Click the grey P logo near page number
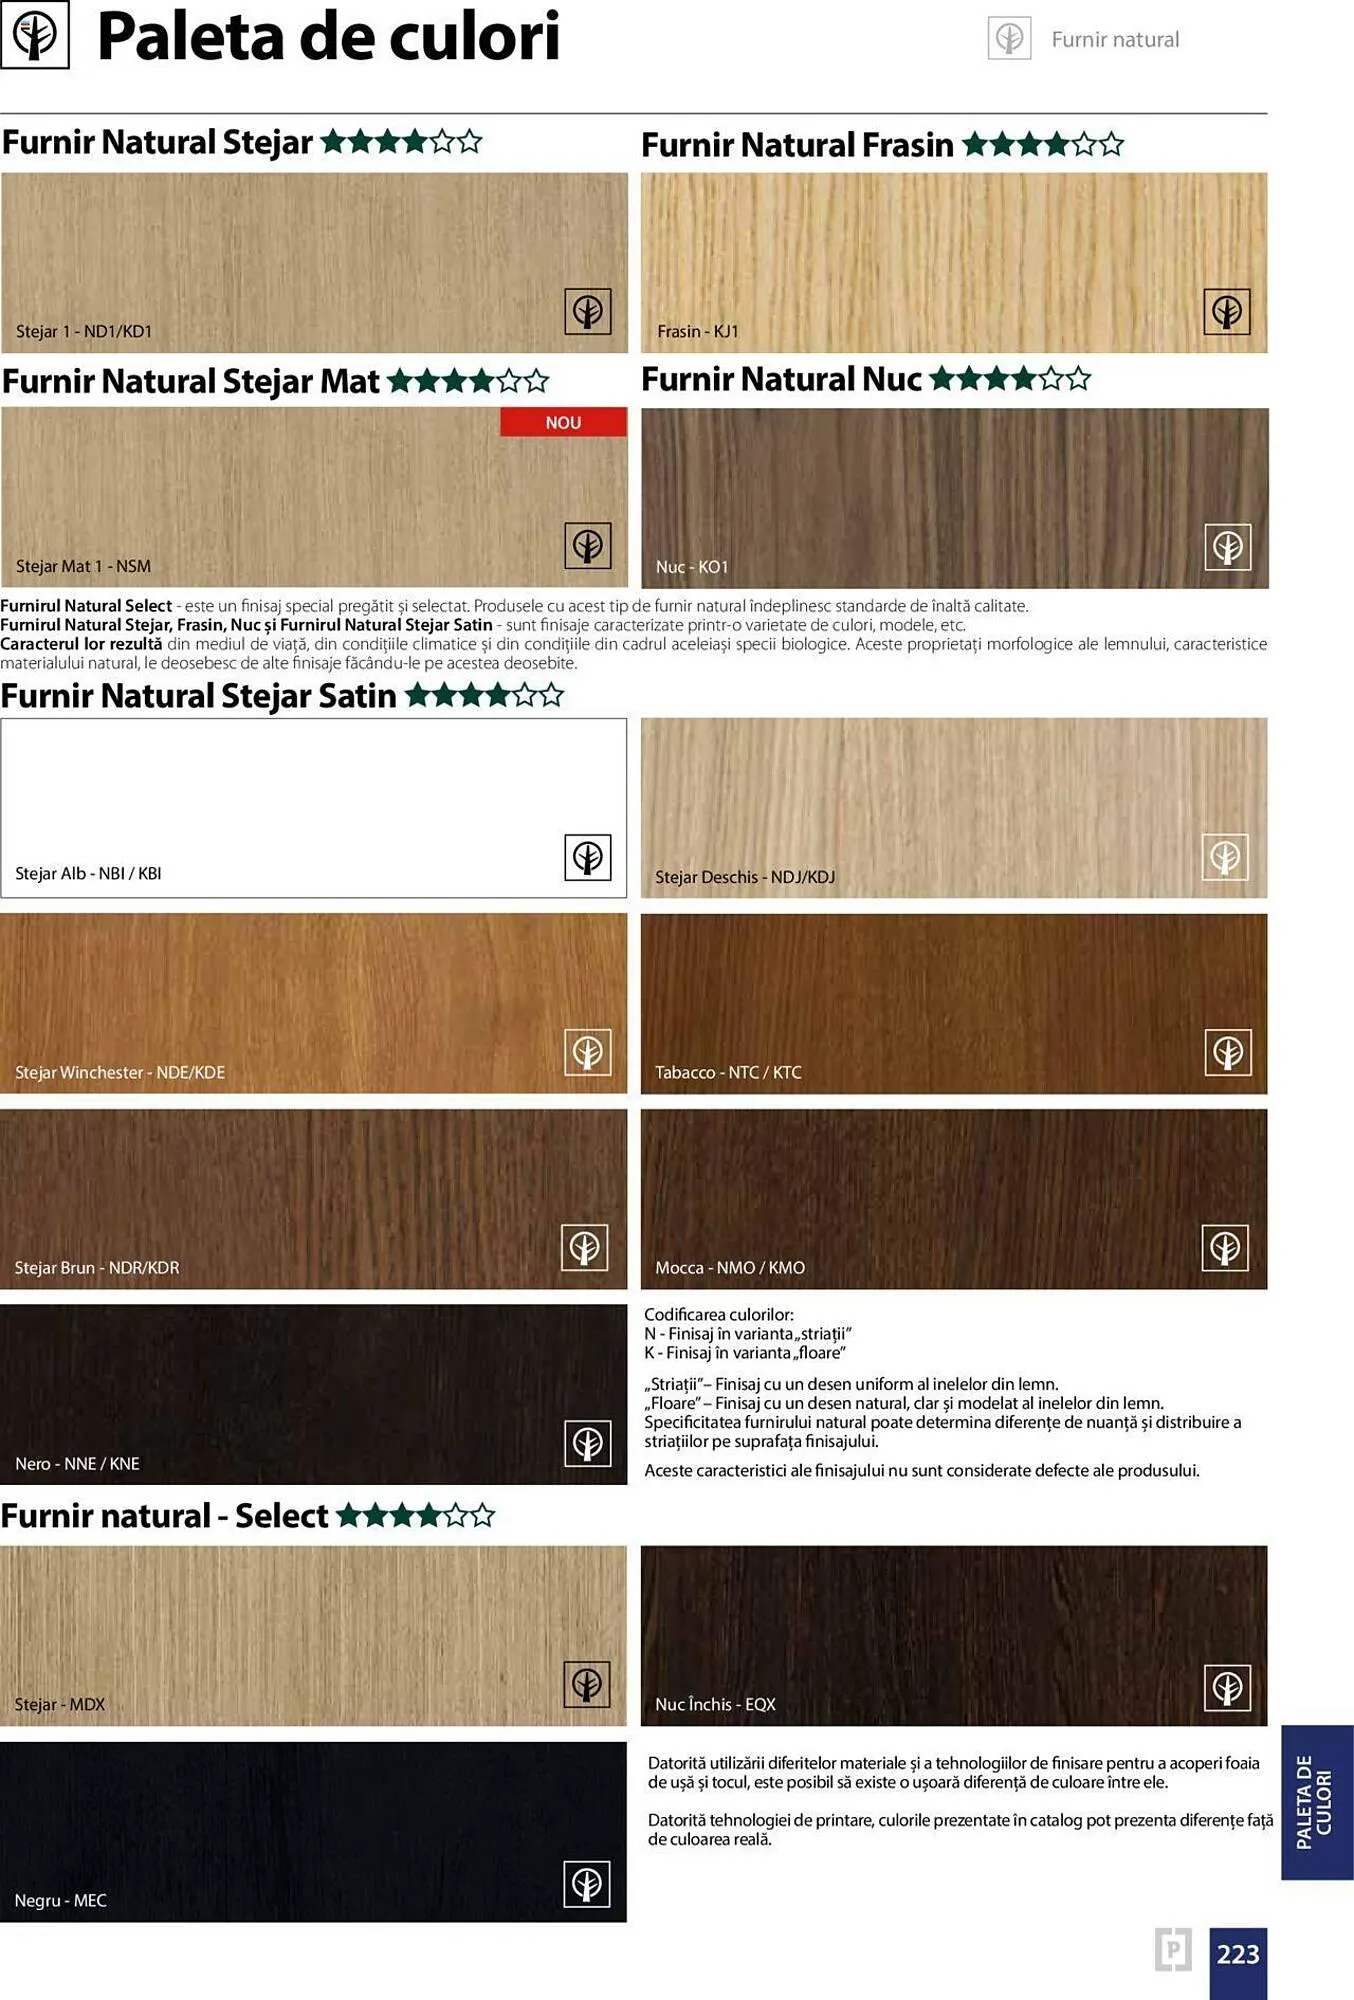 (1173, 1949)
